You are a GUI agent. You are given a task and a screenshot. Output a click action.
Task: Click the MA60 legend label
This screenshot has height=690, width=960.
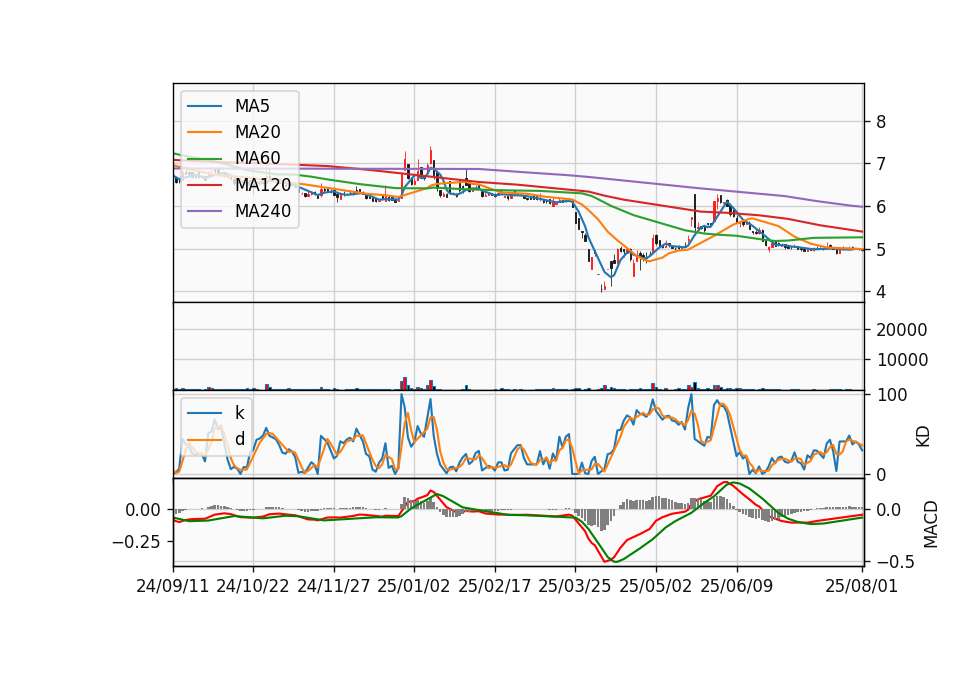tap(257, 158)
